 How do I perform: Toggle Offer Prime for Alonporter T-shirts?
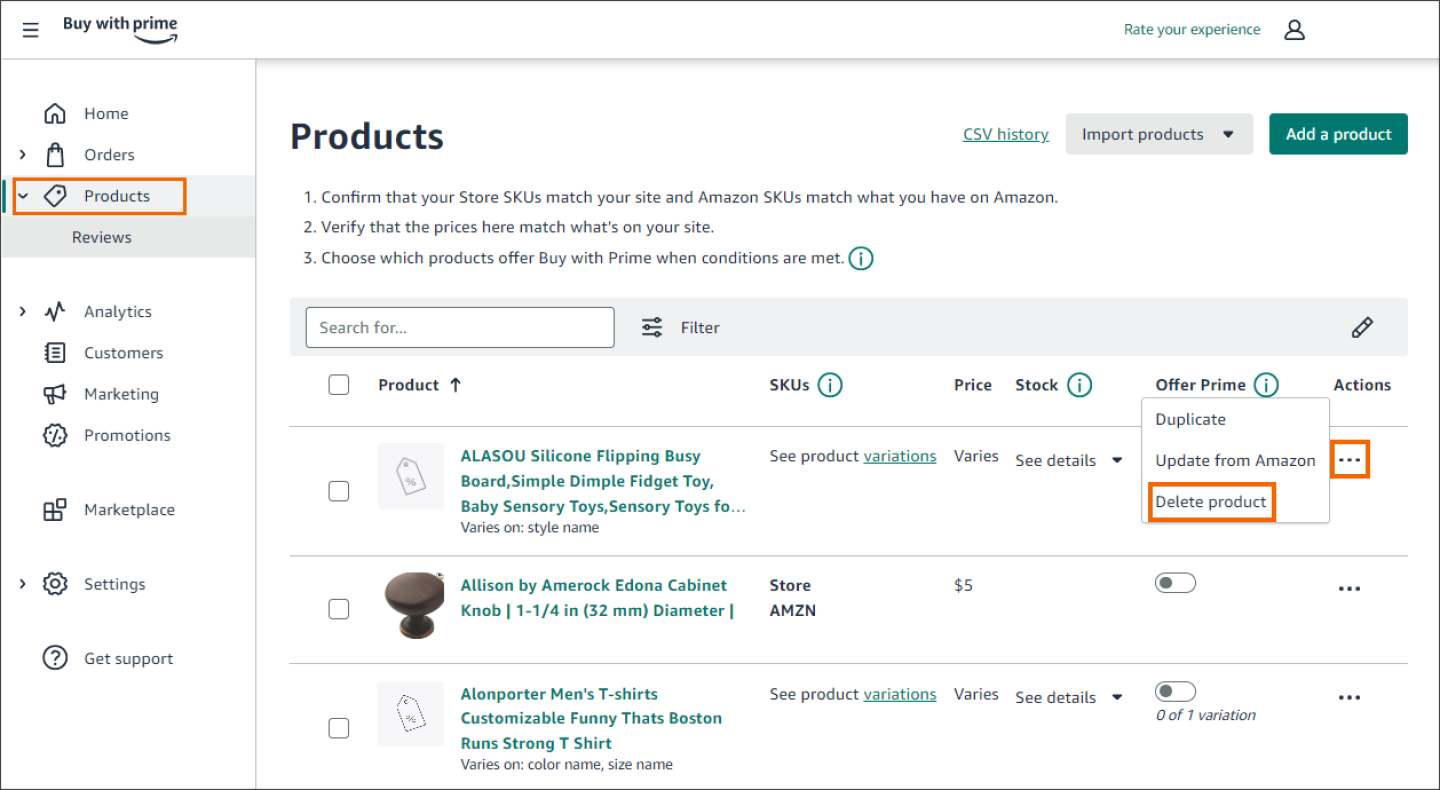[1175, 690]
